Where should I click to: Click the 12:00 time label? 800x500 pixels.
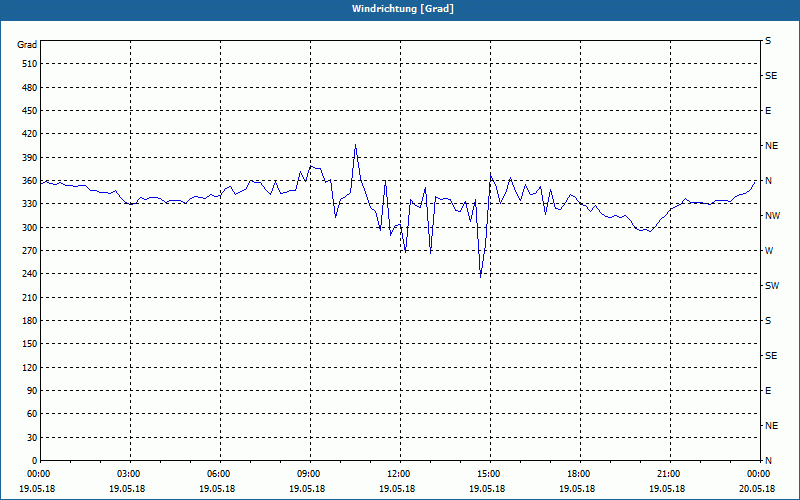[400, 474]
